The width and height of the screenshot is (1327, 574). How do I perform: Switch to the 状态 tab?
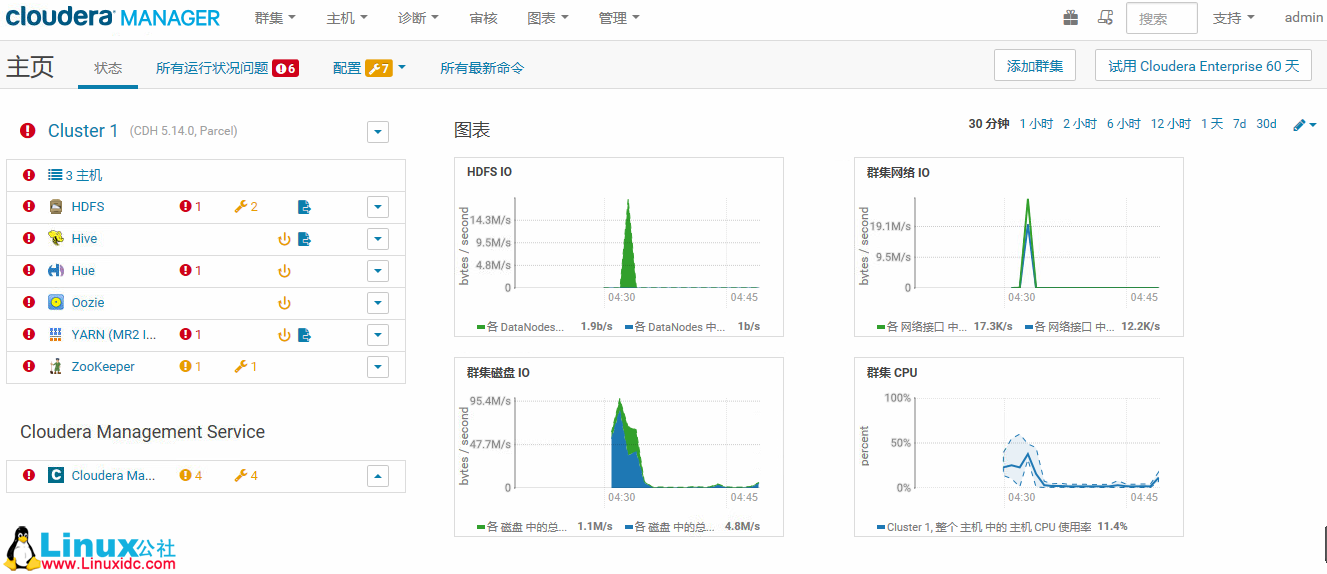(x=108, y=68)
